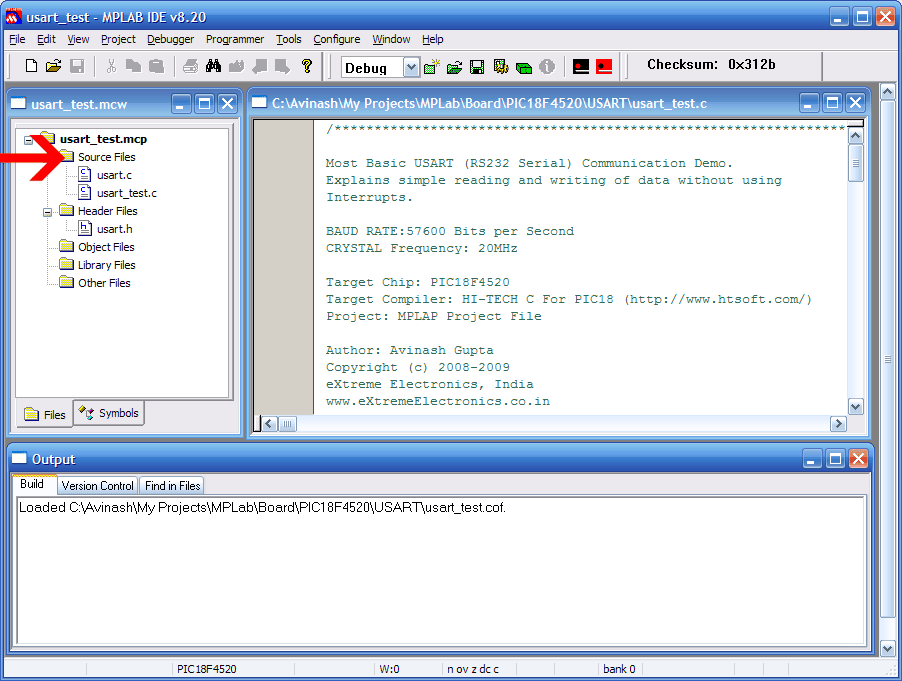Click the Open File toolbar icon
This screenshot has width=902, height=681.
[53, 66]
